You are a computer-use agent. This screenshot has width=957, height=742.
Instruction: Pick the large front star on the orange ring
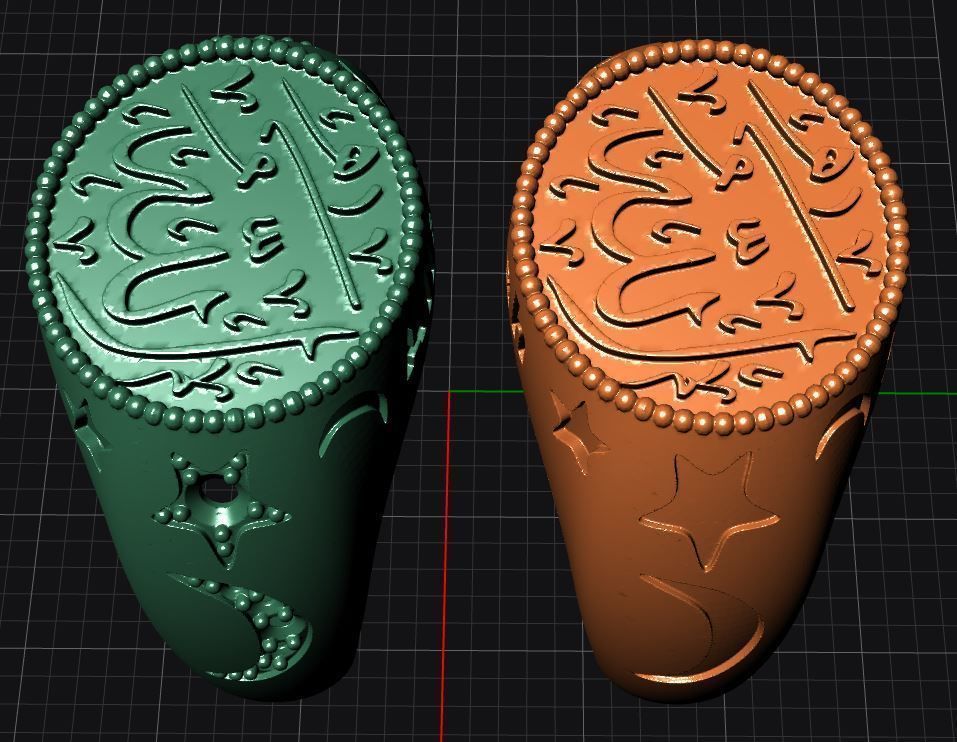point(711,511)
